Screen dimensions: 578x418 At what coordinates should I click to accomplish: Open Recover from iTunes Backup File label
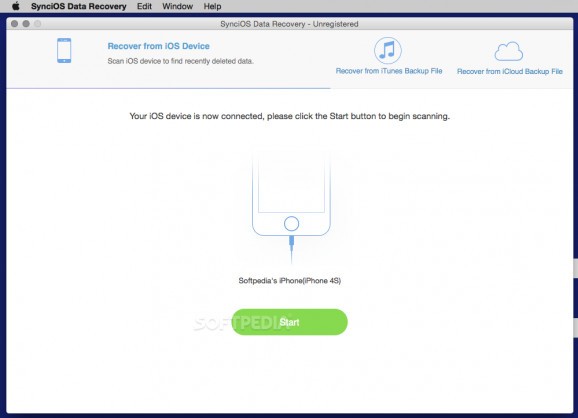(389, 71)
